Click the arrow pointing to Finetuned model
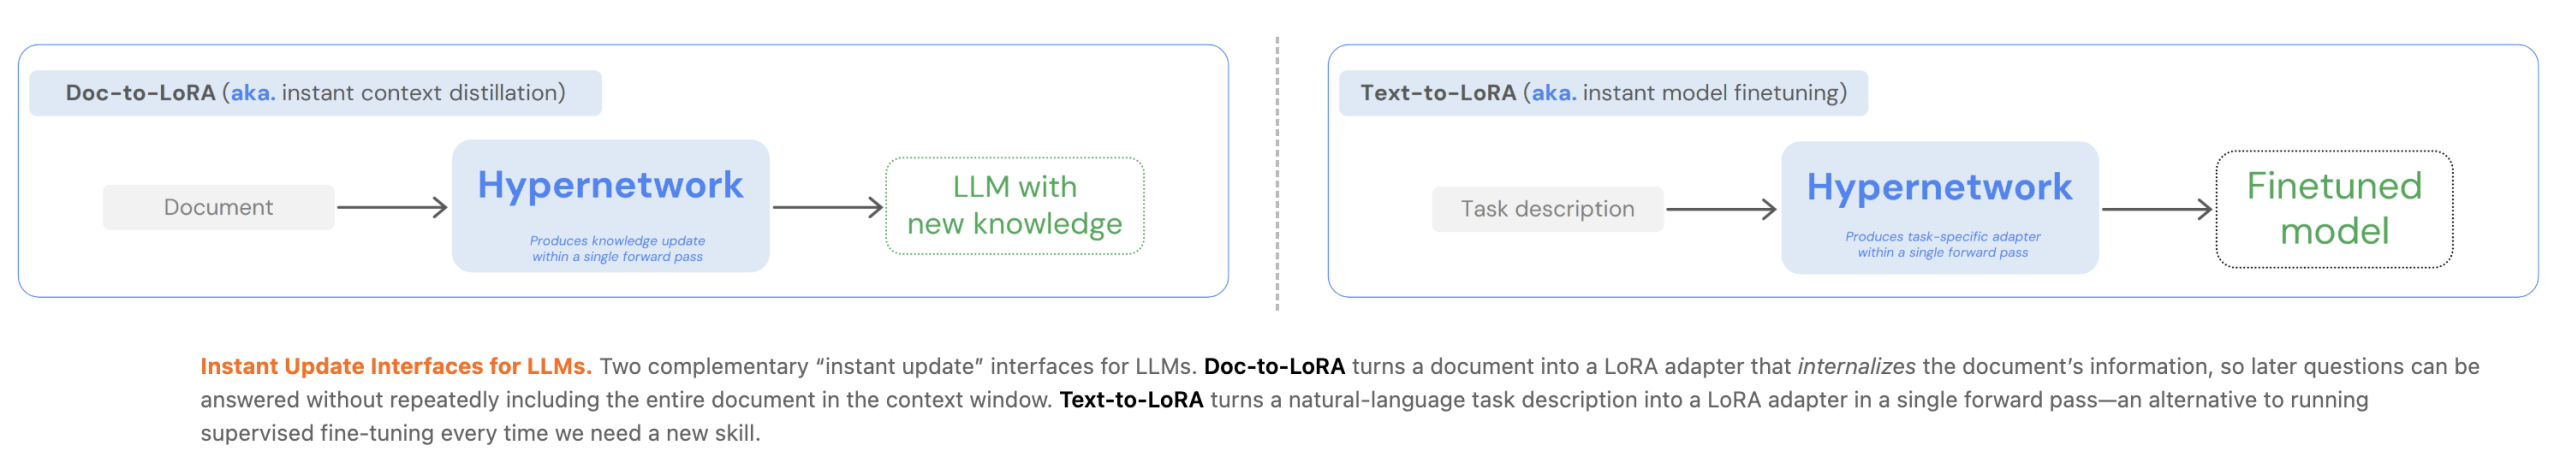 coord(2156,209)
